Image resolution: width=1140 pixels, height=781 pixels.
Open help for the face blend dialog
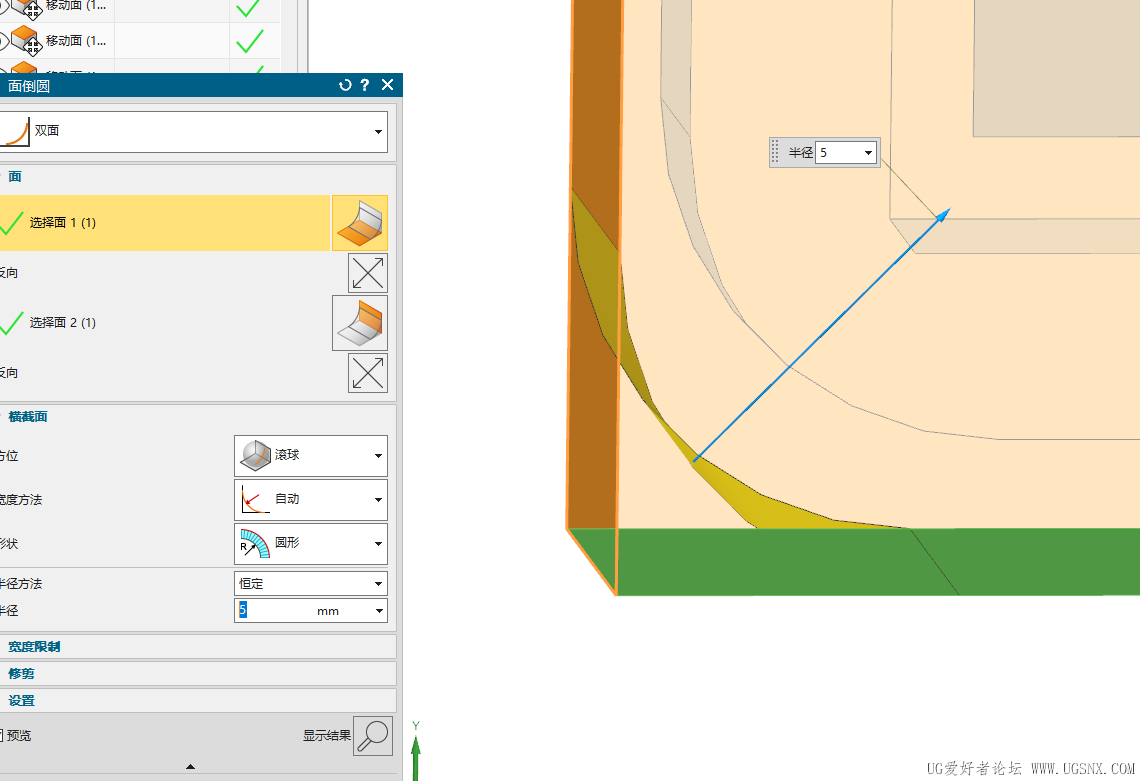pos(365,85)
